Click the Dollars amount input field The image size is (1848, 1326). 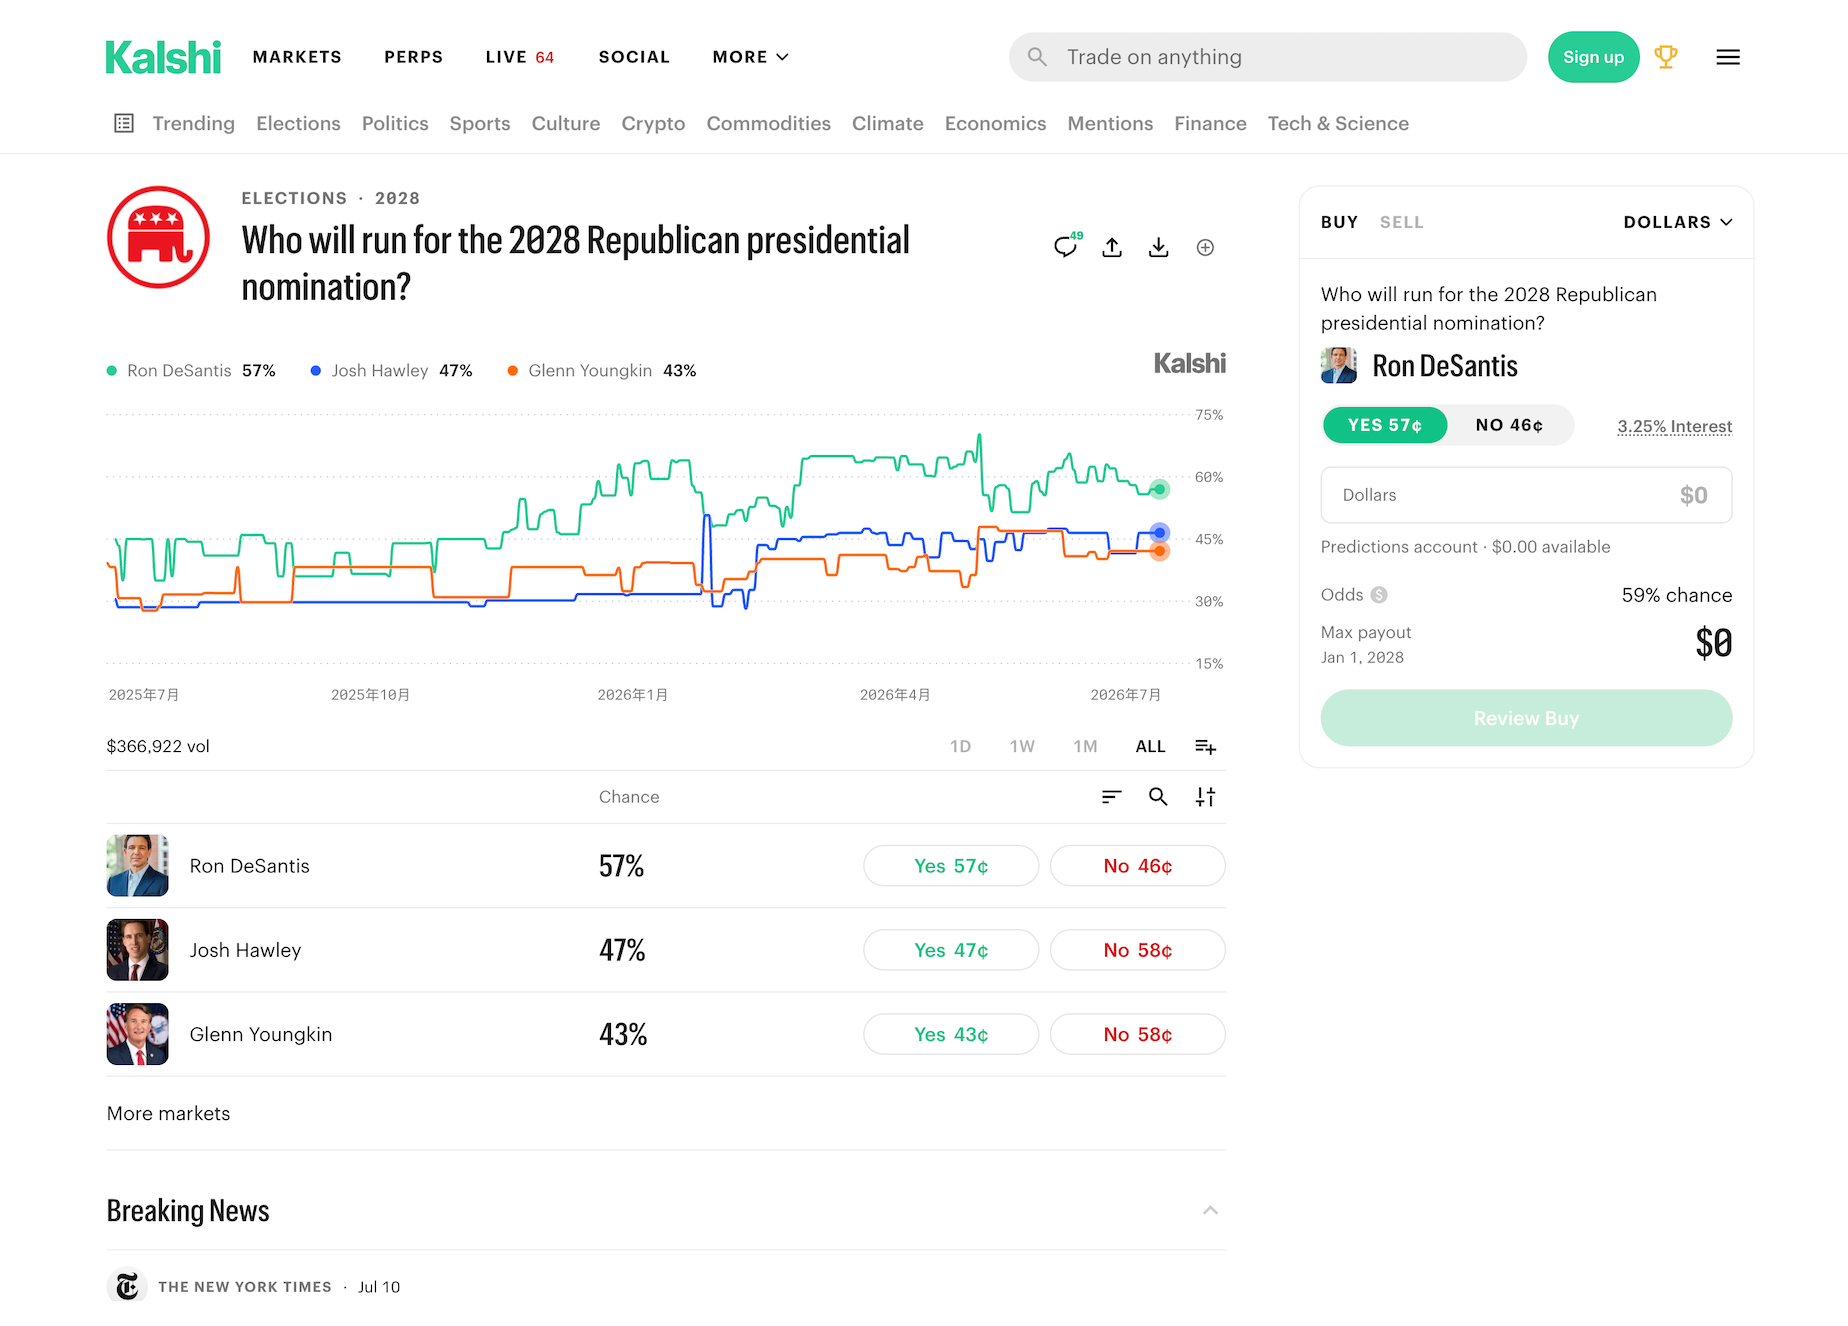coord(1526,495)
